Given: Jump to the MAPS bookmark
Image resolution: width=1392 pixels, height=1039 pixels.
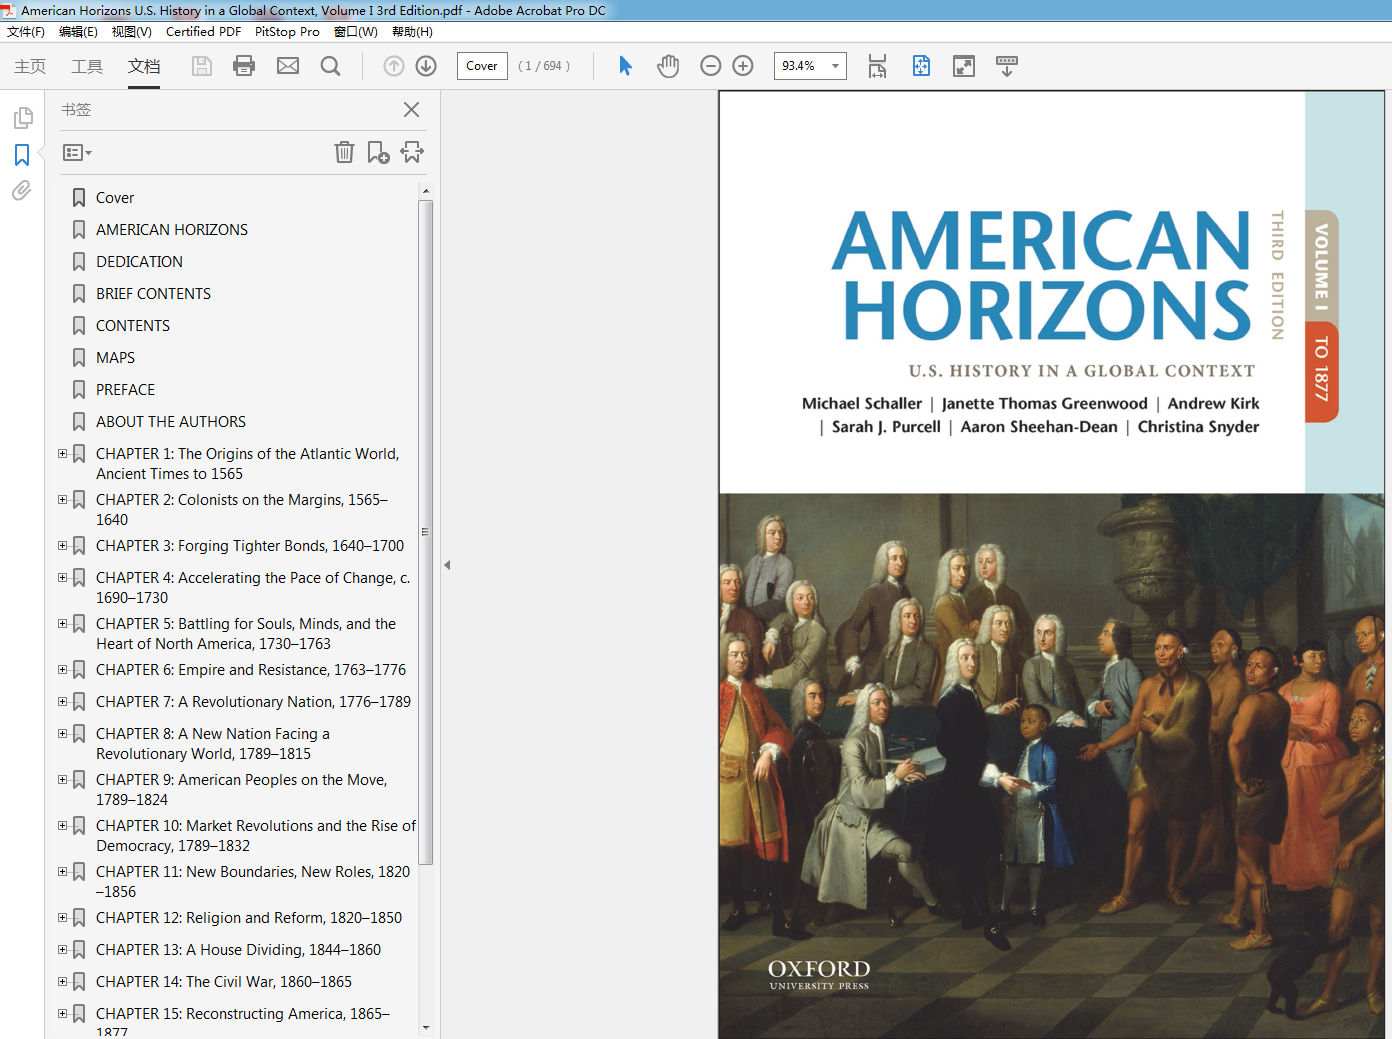Looking at the screenshot, I should tap(115, 358).
